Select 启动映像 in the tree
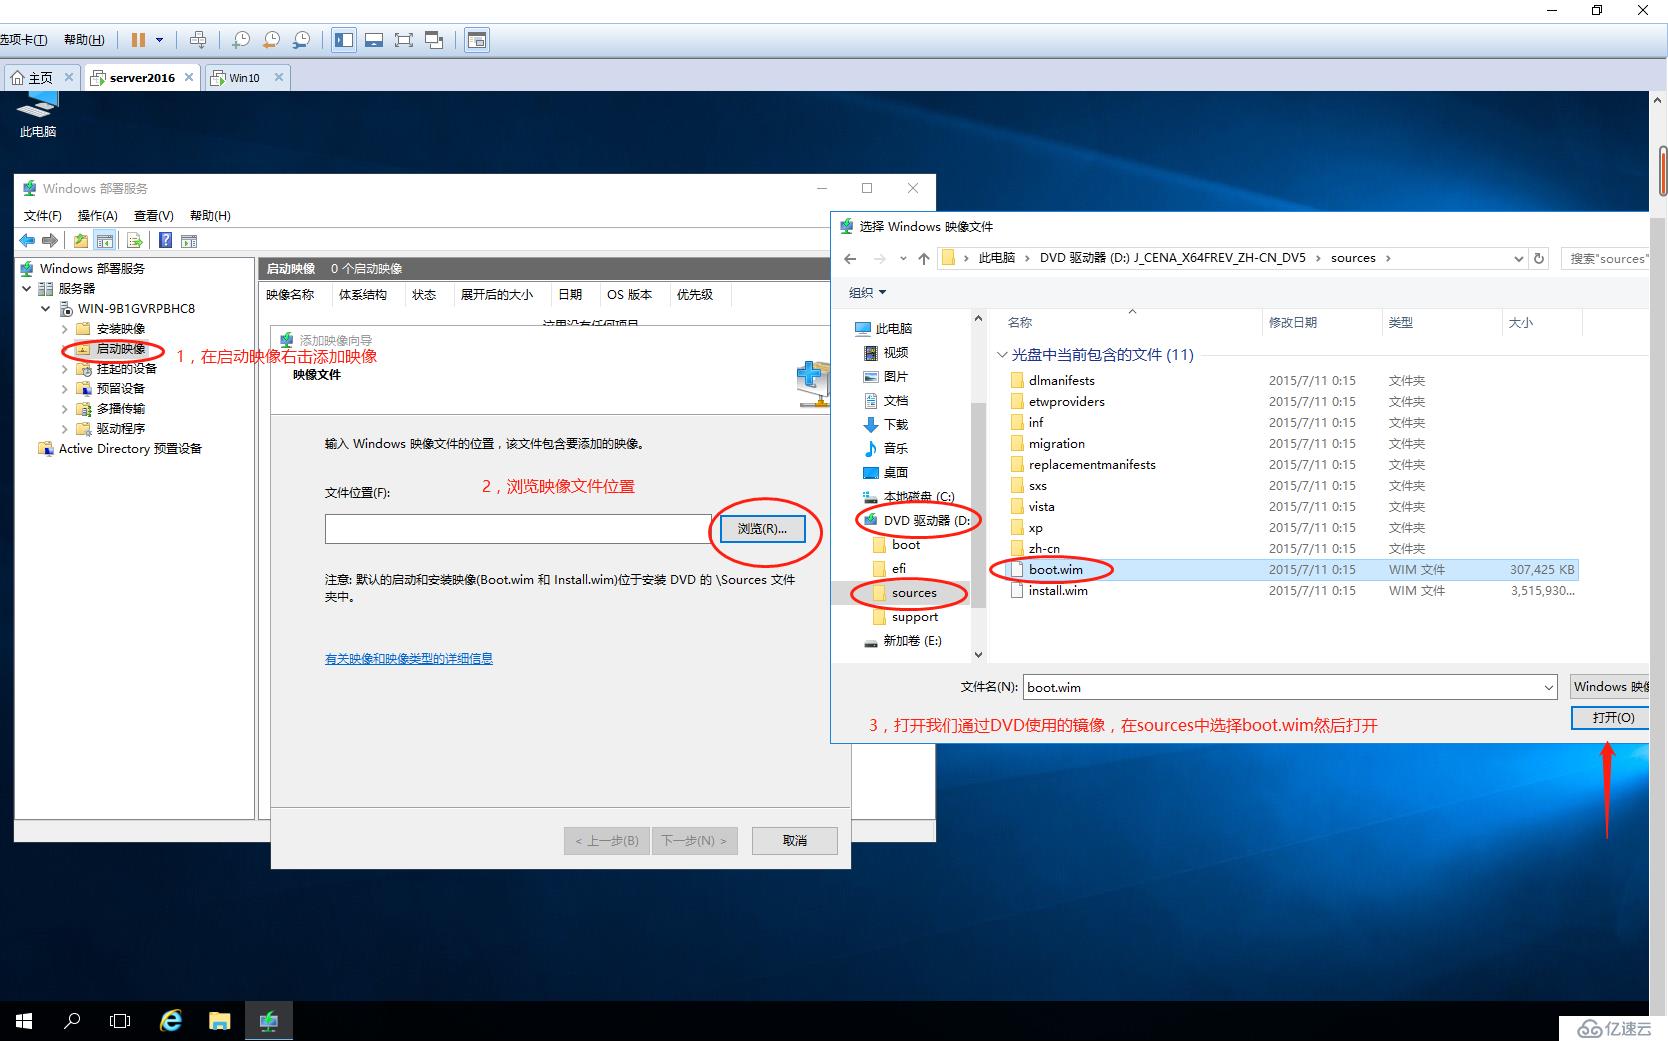The width and height of the screenshot is (1668, 1041). [x=120, y=348]
